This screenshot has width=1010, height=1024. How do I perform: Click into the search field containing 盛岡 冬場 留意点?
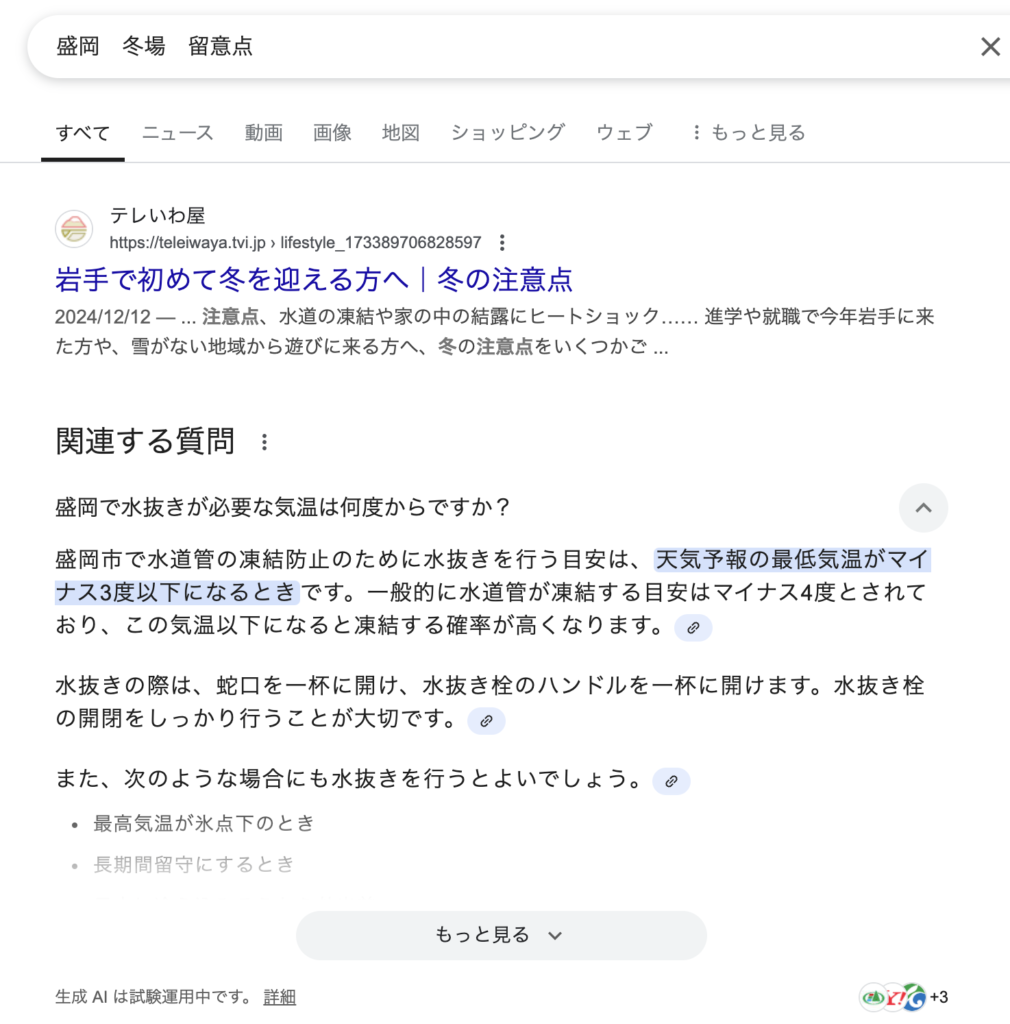click(x=509, y=46)
